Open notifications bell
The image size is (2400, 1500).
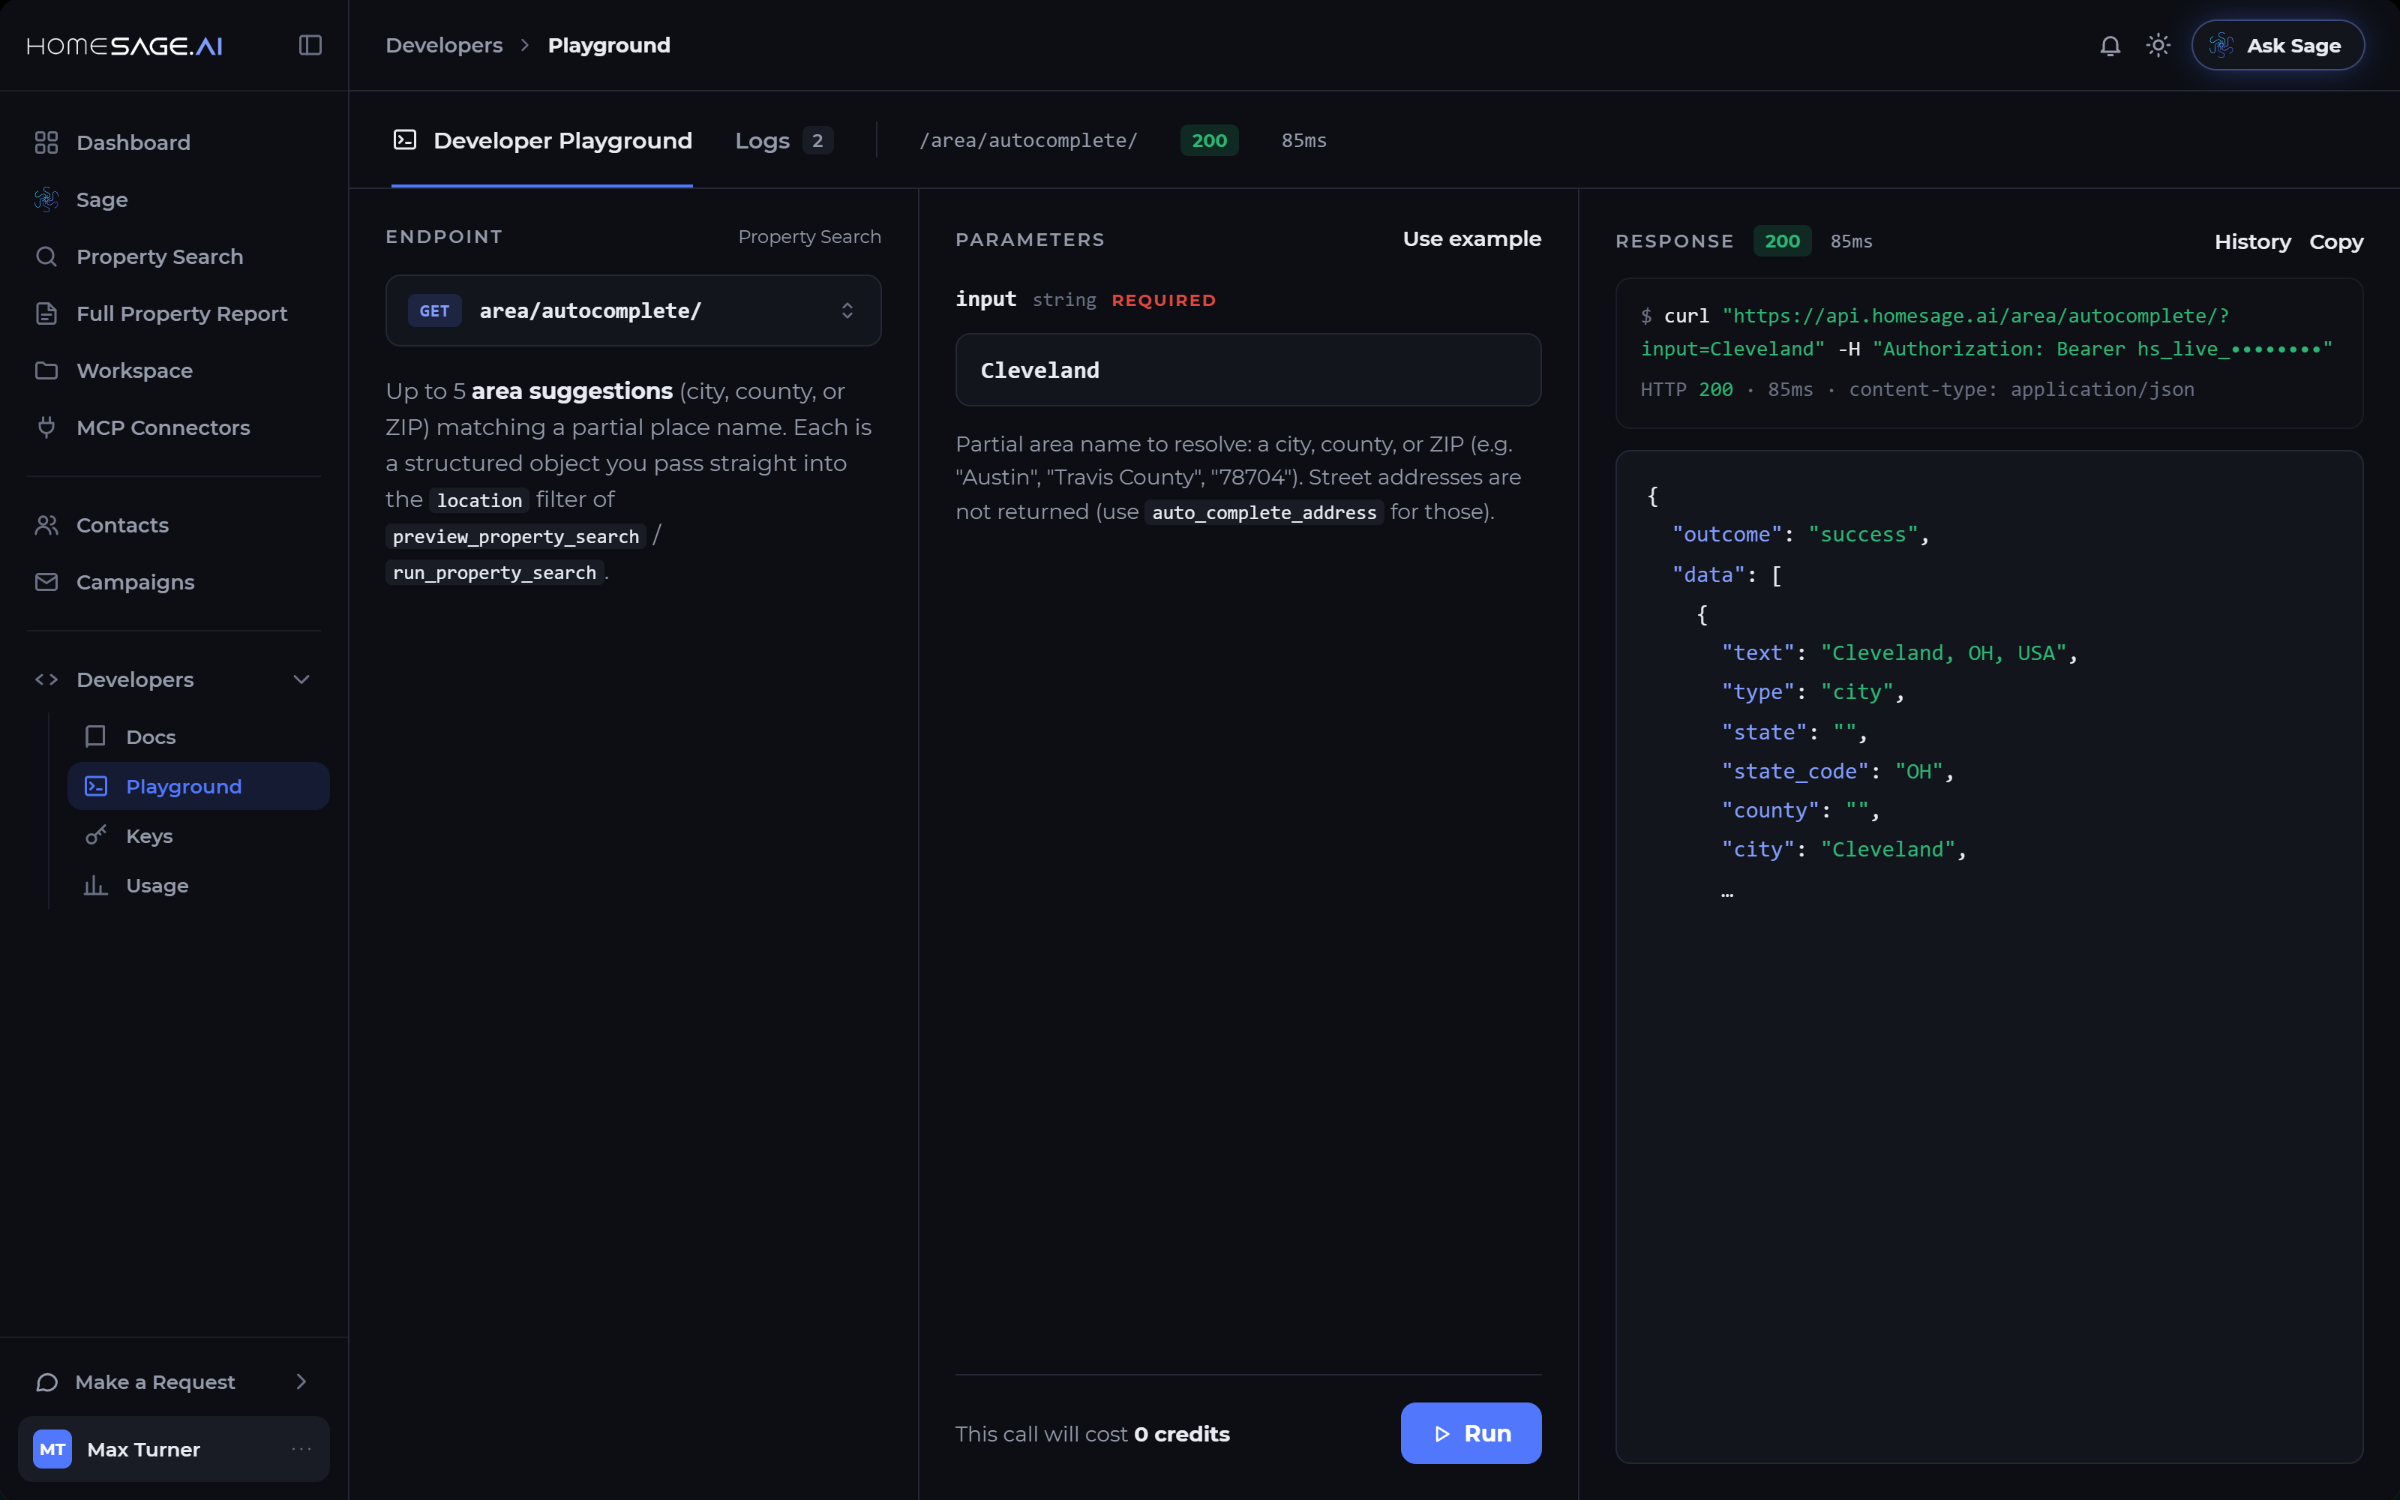click(x=2110, y=45)
